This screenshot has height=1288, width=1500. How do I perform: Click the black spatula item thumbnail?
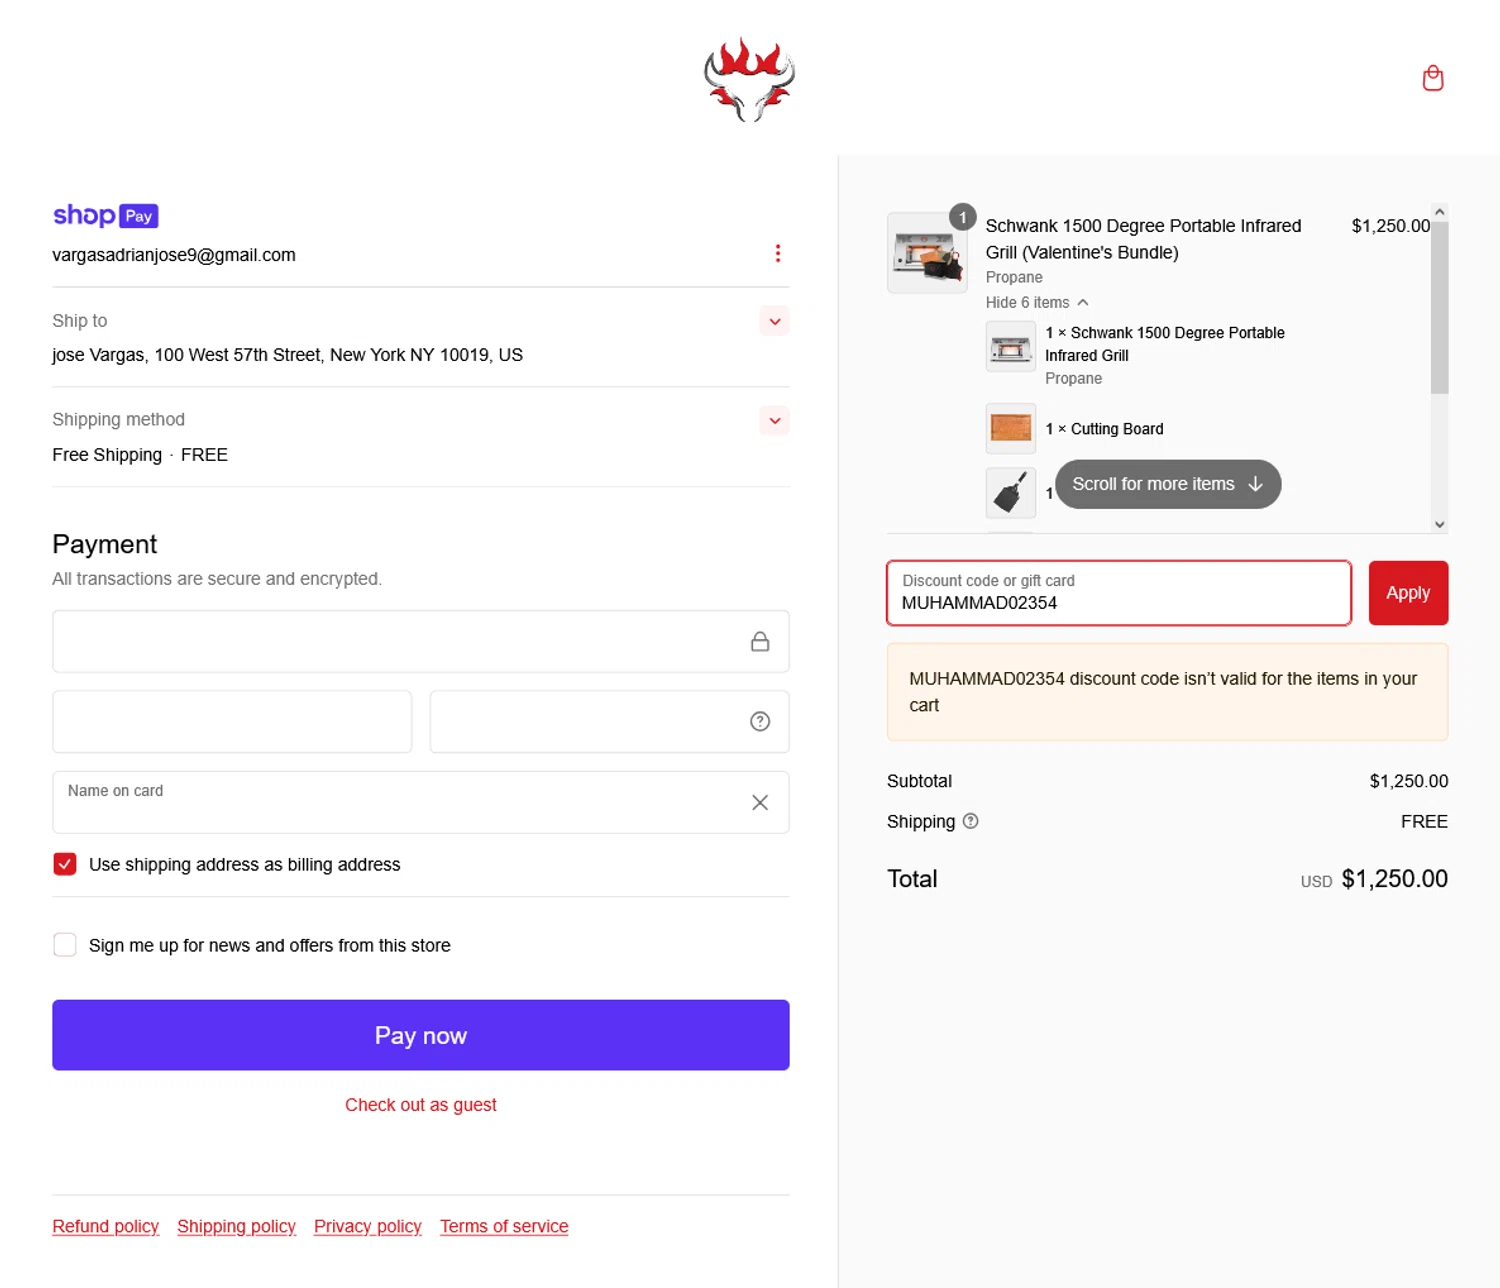tap(1010, 493)
